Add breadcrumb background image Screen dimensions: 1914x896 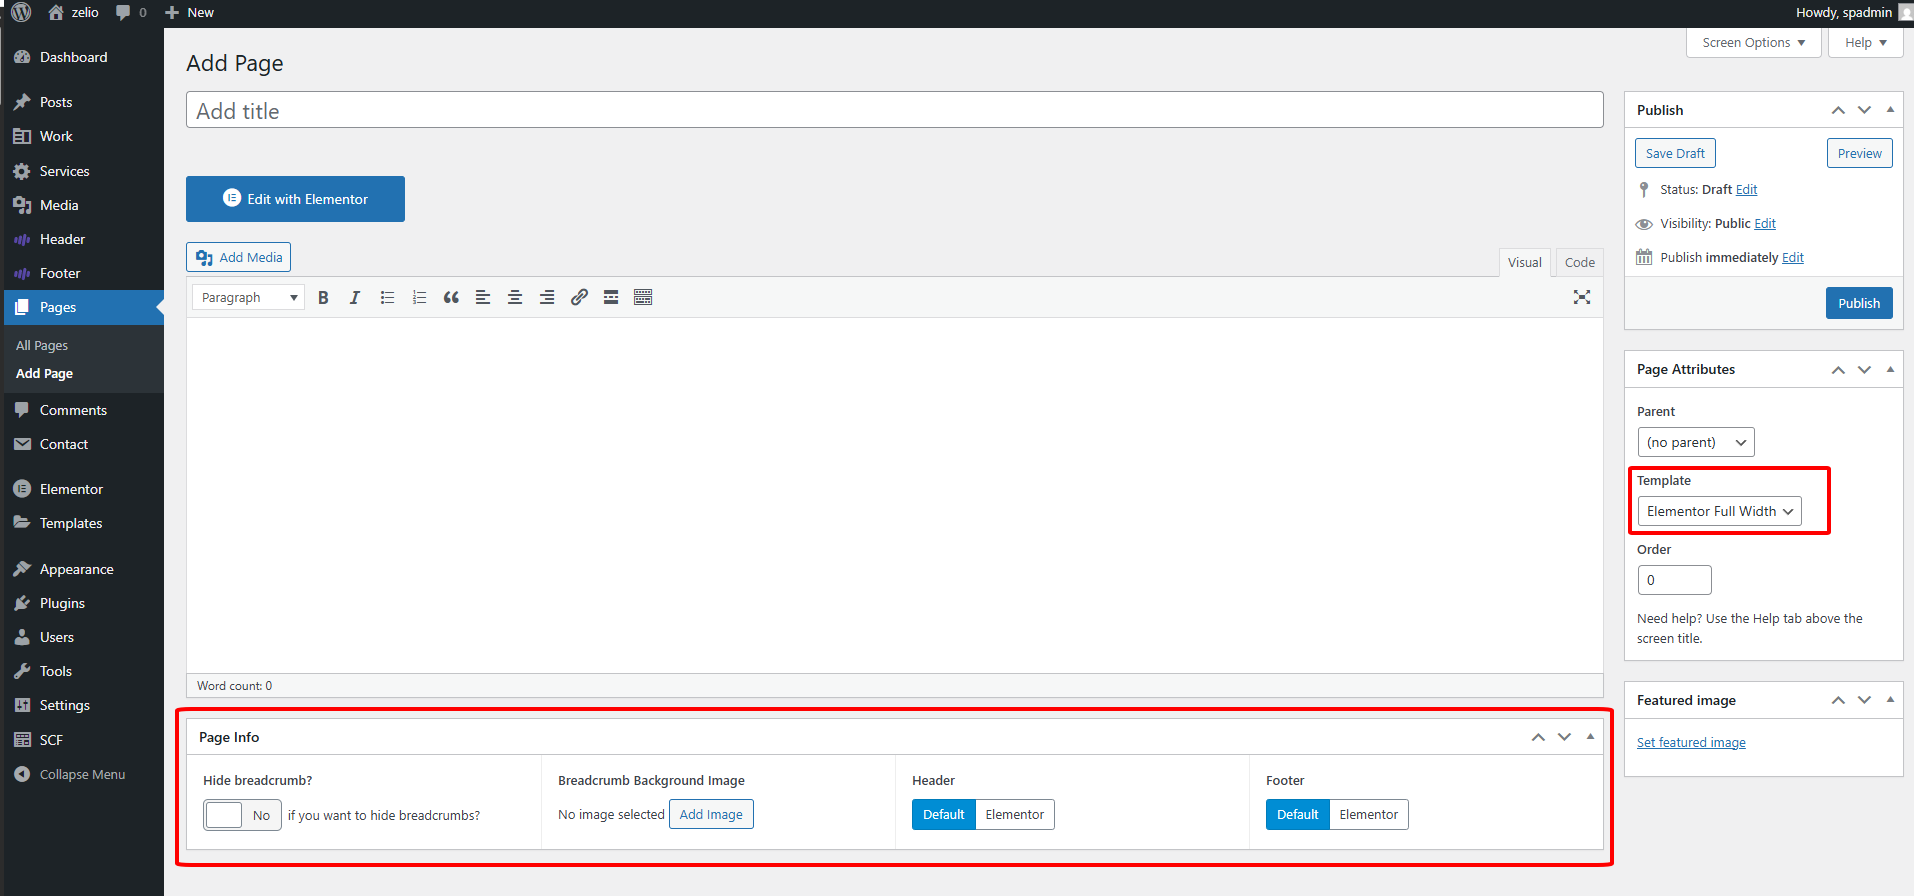pyautogui.click(x=711, y=814)
